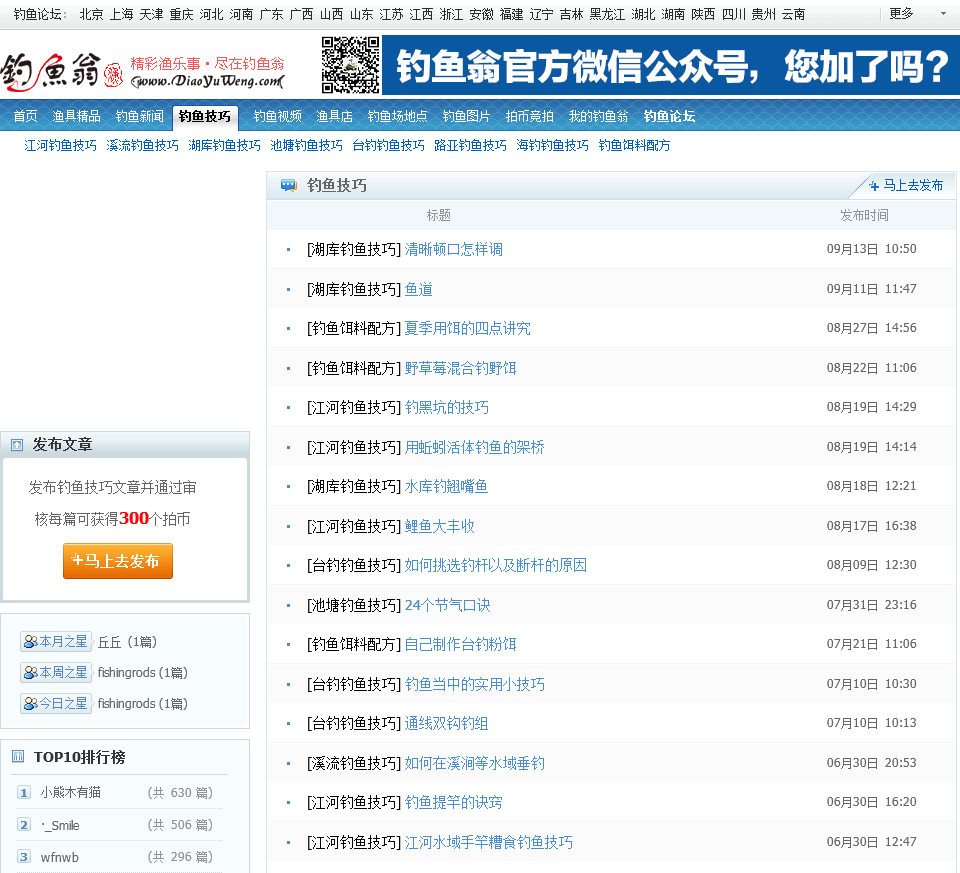Screen dimensions: 960x873
Task: Open the 北京 forum region link
Action: pos(92,14)
